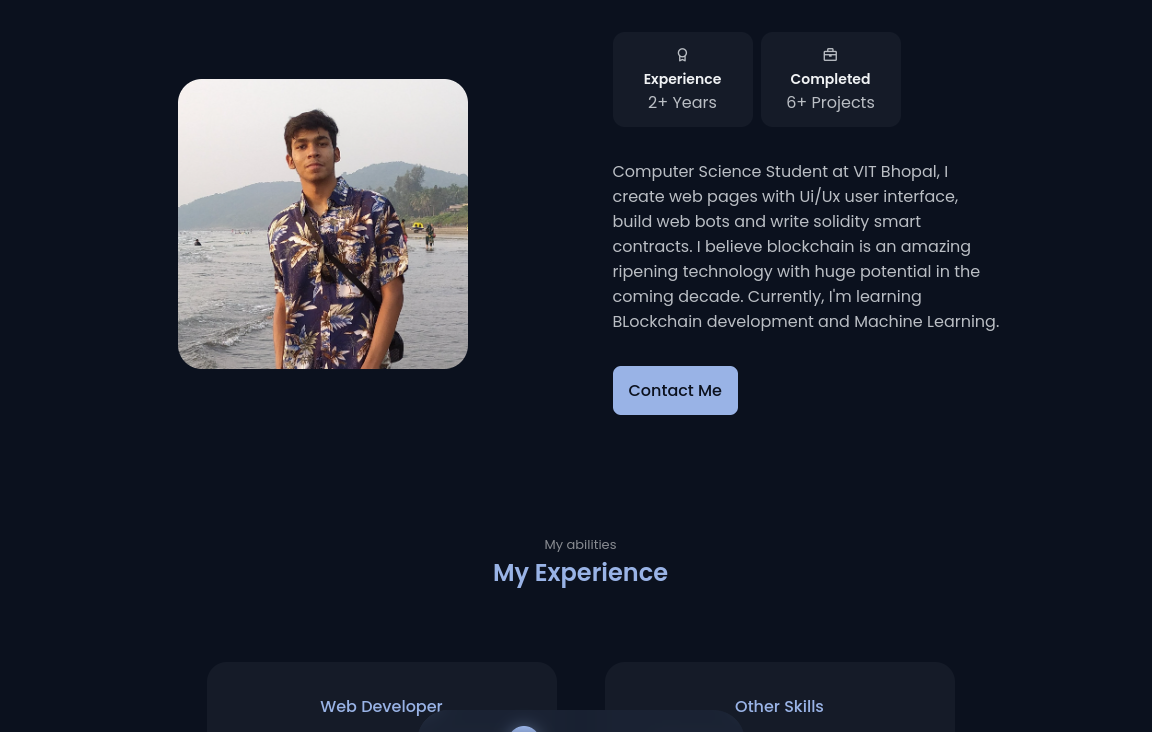Select the Completed 6+ Projects card

(831, 79)
